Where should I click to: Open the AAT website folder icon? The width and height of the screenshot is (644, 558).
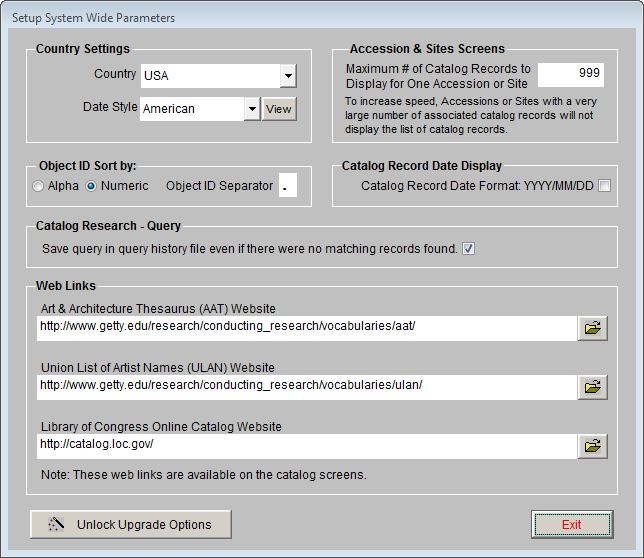pos(592,328)
